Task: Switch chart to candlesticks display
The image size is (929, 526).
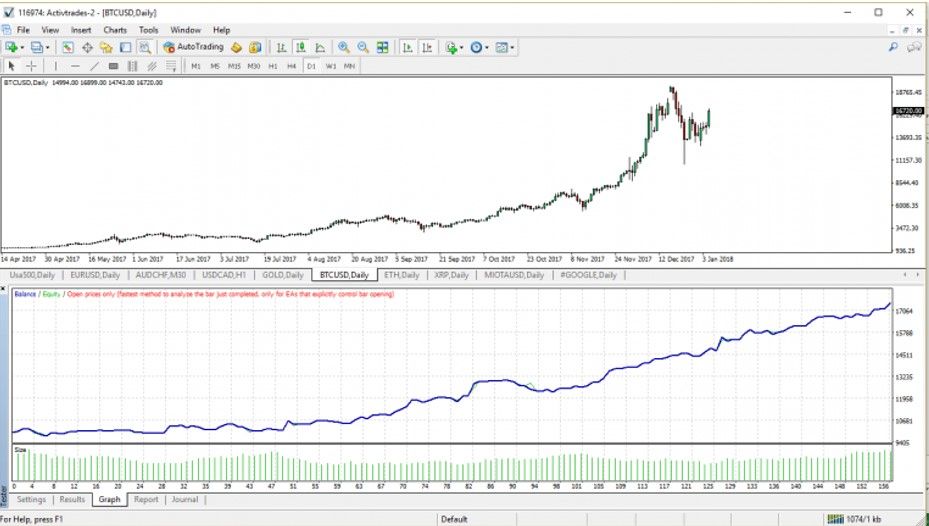Action: [x=300, y=47]
